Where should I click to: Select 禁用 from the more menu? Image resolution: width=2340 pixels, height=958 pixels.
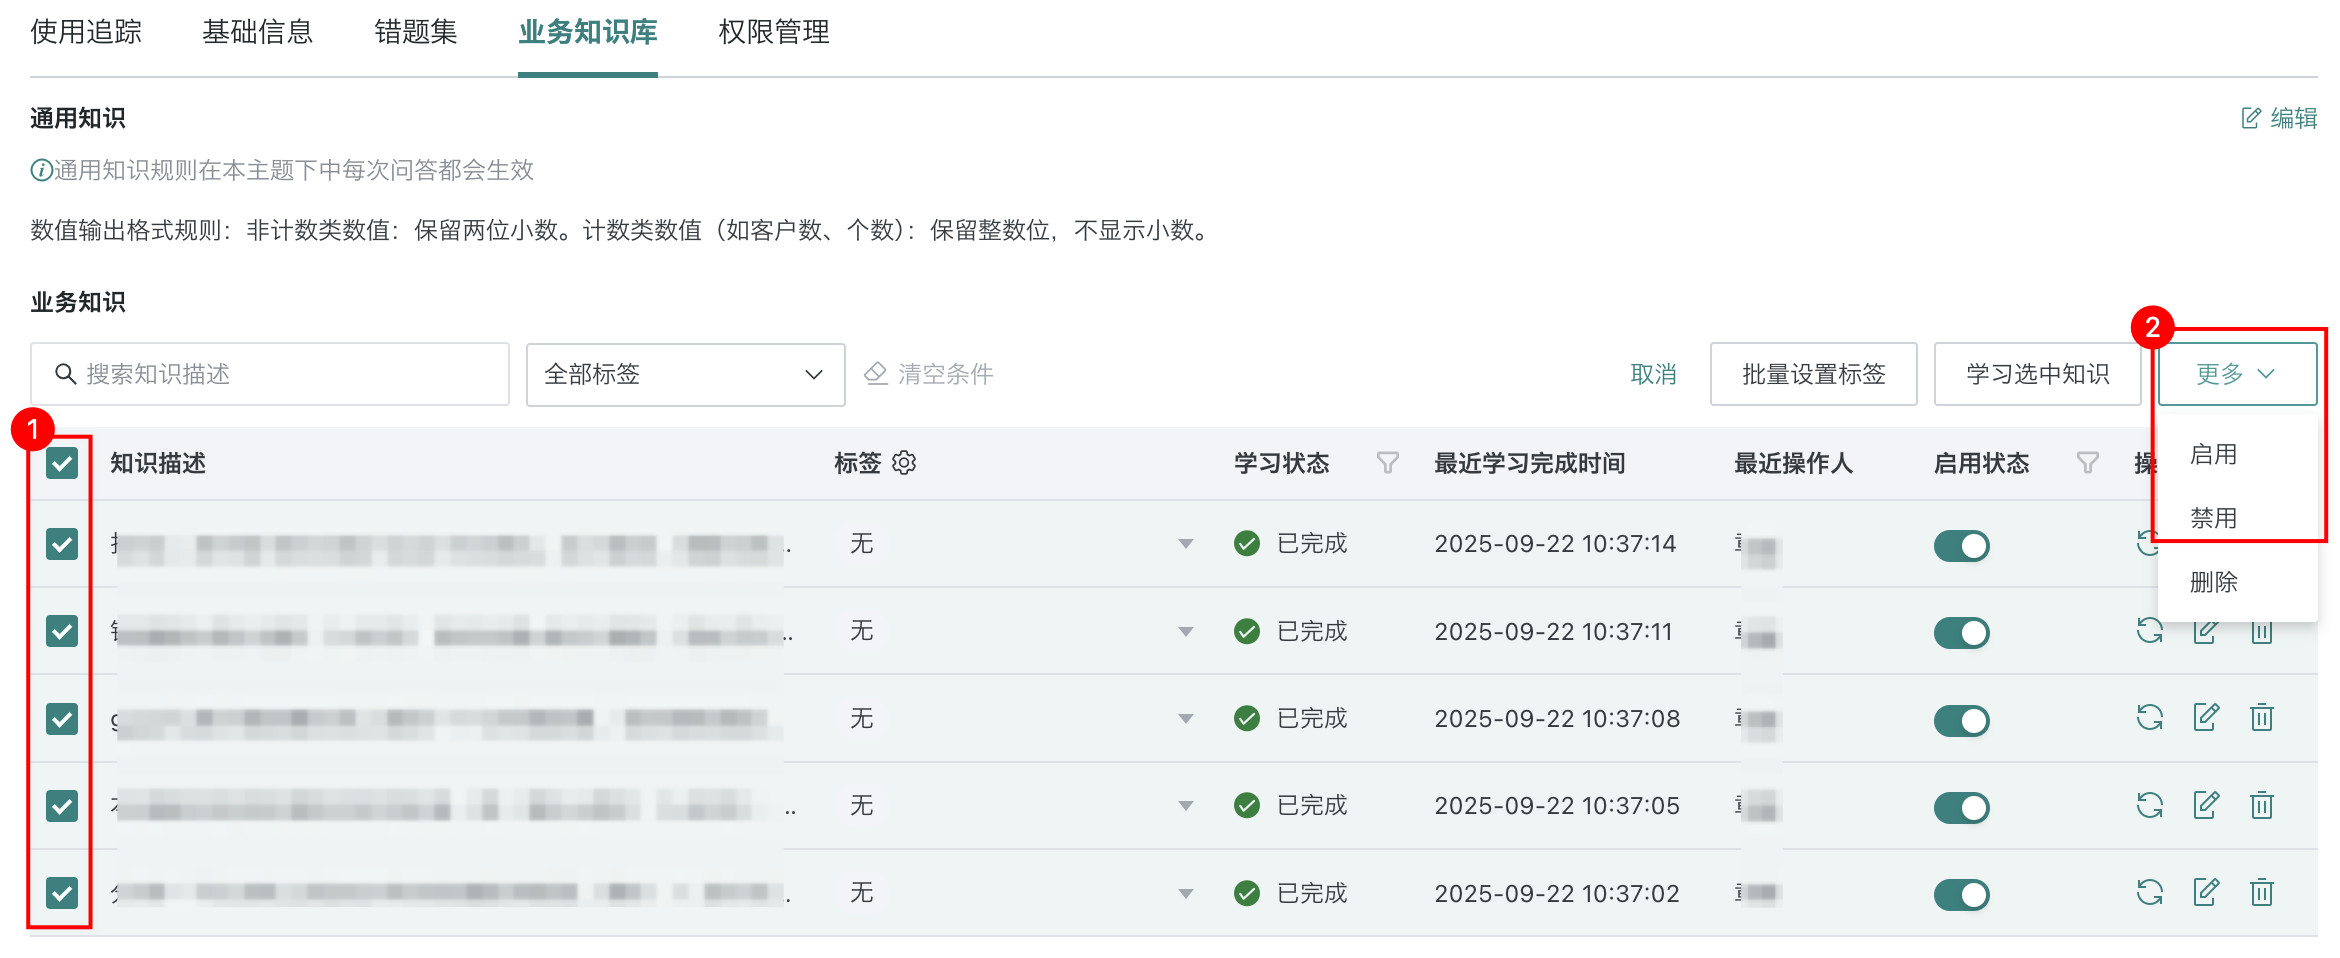[x=2213, y=518]
